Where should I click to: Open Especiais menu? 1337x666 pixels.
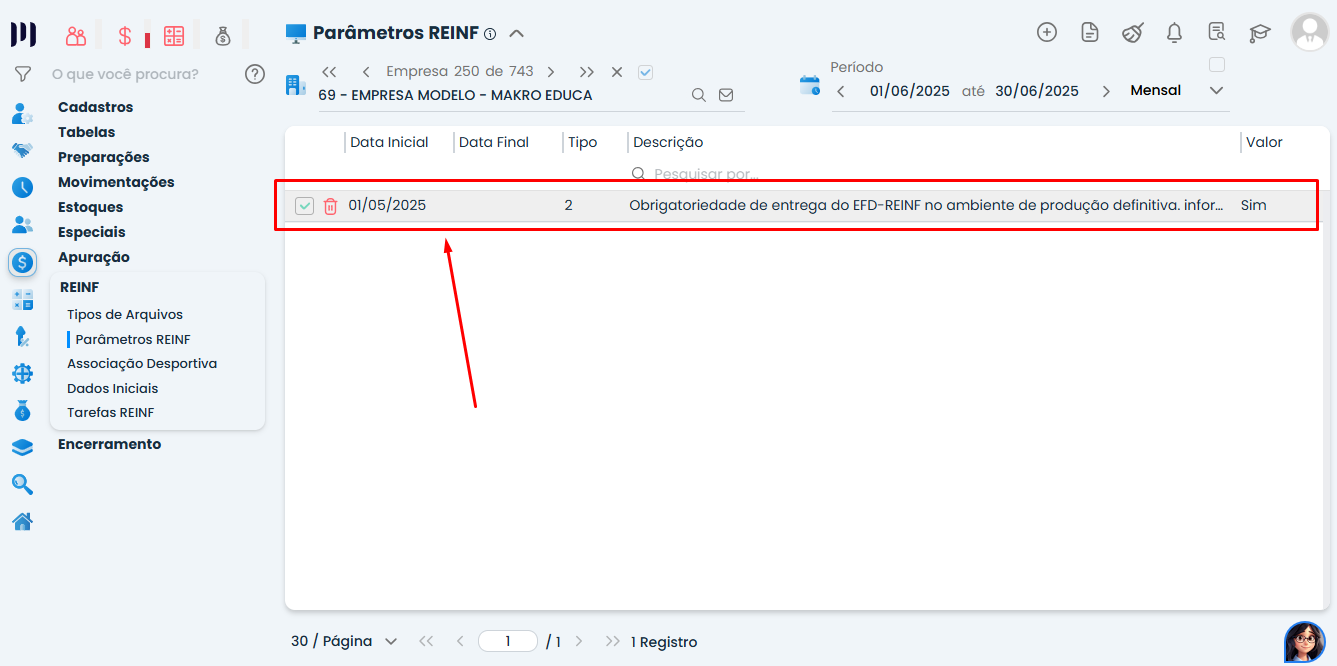(x=92, y=232)
